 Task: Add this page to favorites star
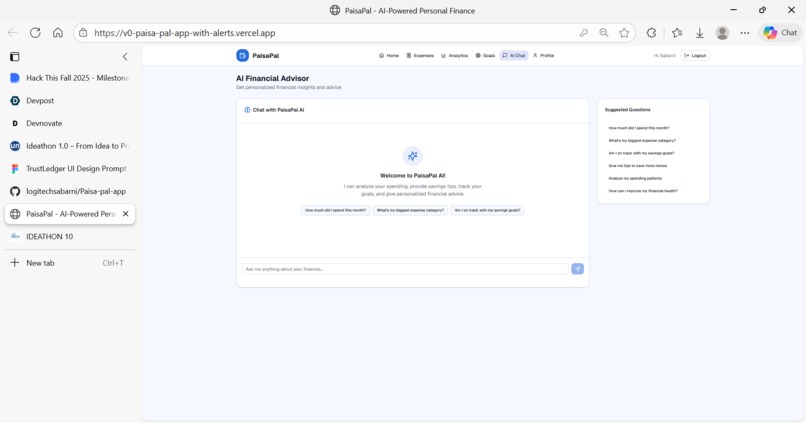(624, 33)
